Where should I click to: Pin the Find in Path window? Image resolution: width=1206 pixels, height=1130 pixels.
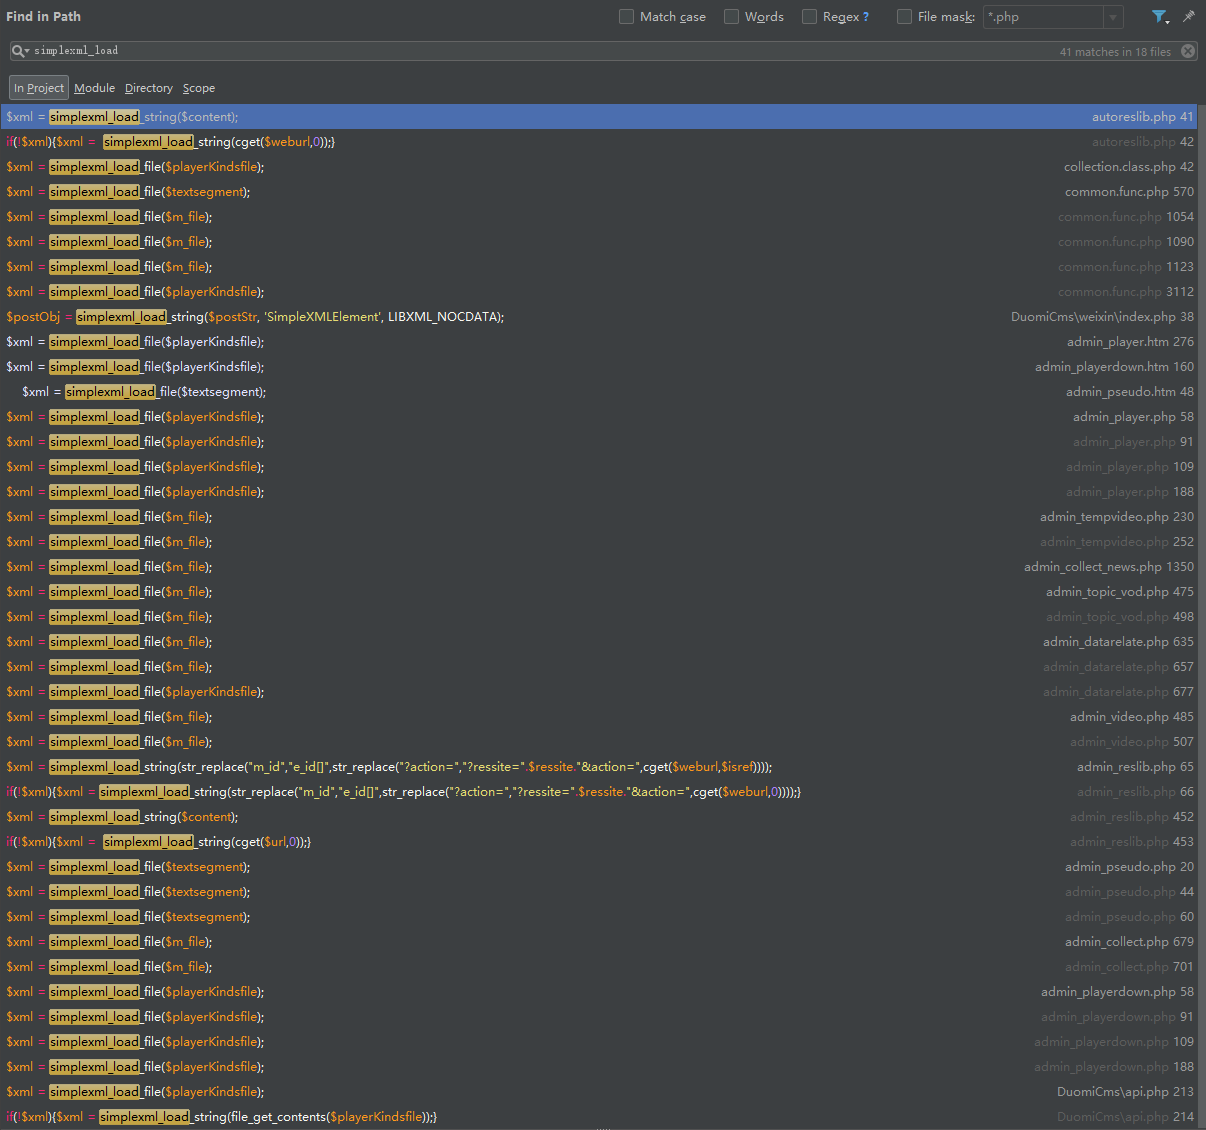pos(1188,17)
